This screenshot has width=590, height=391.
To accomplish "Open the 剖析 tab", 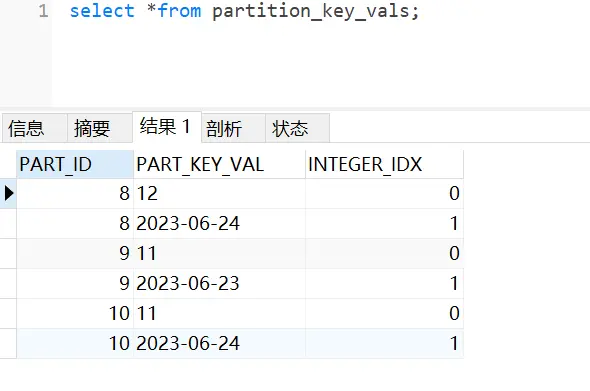I will (x=233, y=128).
